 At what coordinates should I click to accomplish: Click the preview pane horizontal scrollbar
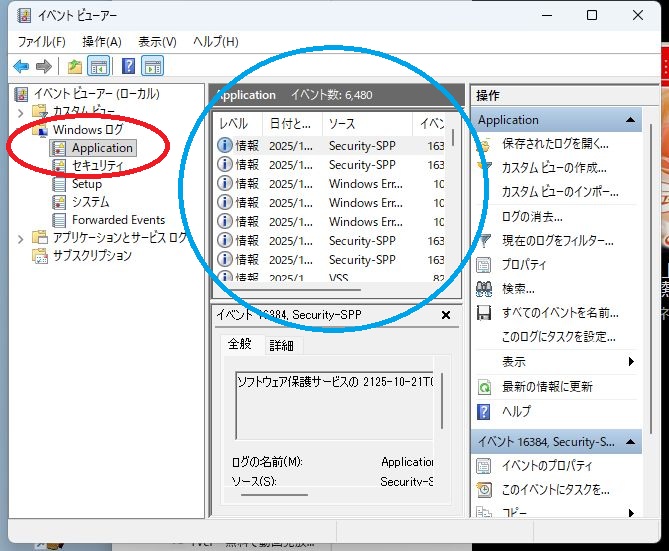click(x=274, y=495)
